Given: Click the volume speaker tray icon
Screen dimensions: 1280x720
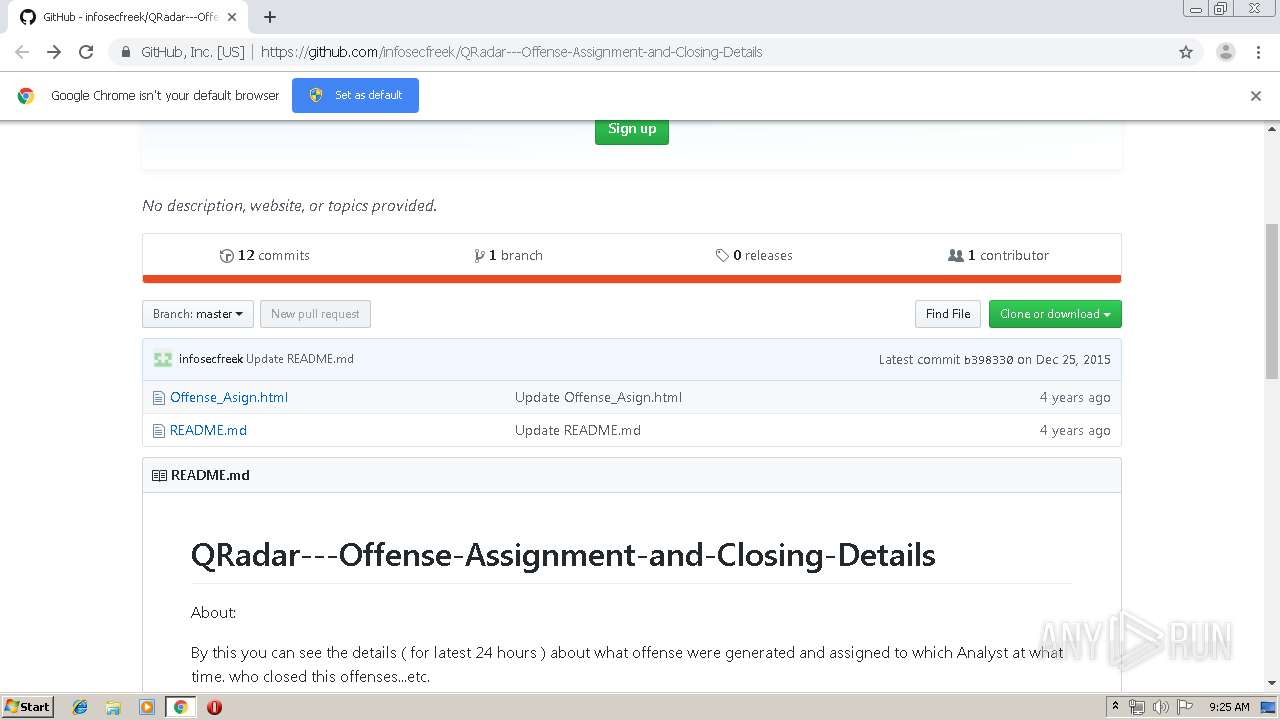Looking at the screenshot, I should pos(1161,707).
